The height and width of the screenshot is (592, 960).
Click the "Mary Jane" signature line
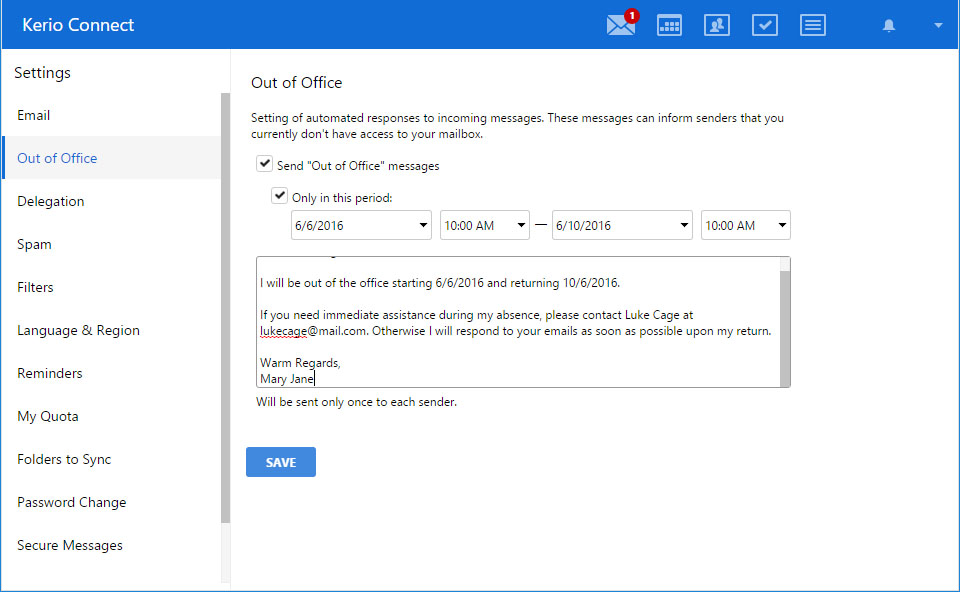pyautogui.click(x=287, y=379)
